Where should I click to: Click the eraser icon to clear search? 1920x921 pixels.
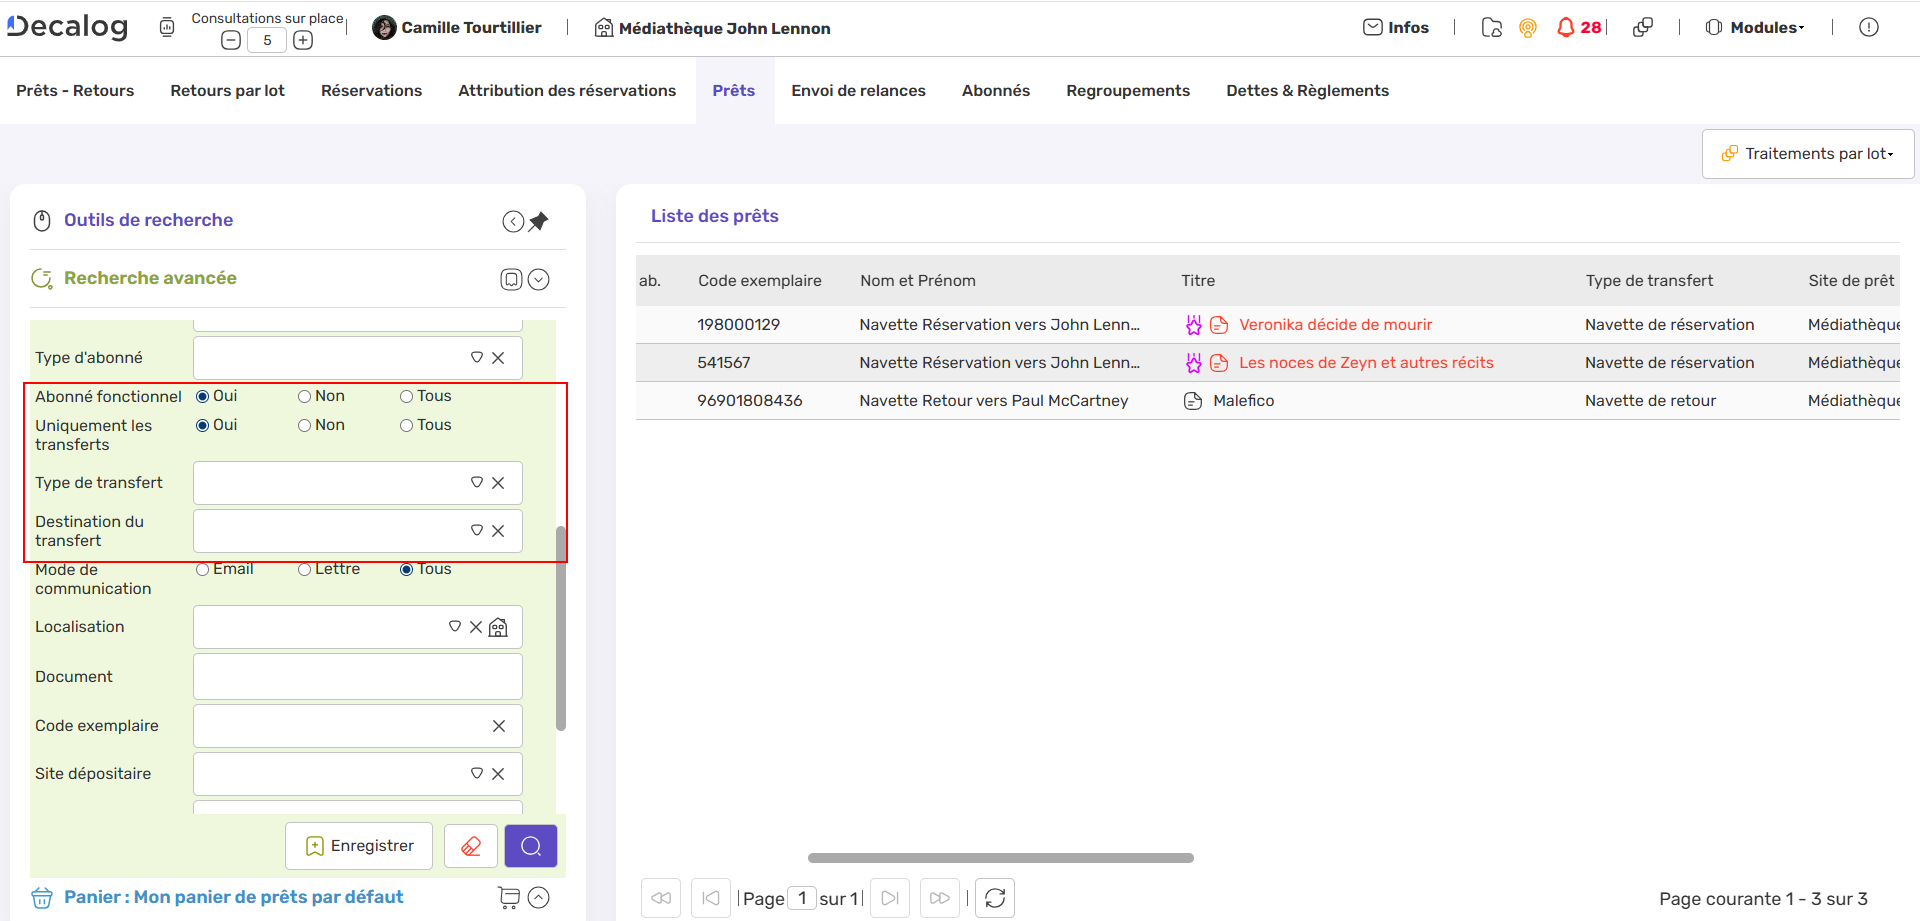pos(470,846)
